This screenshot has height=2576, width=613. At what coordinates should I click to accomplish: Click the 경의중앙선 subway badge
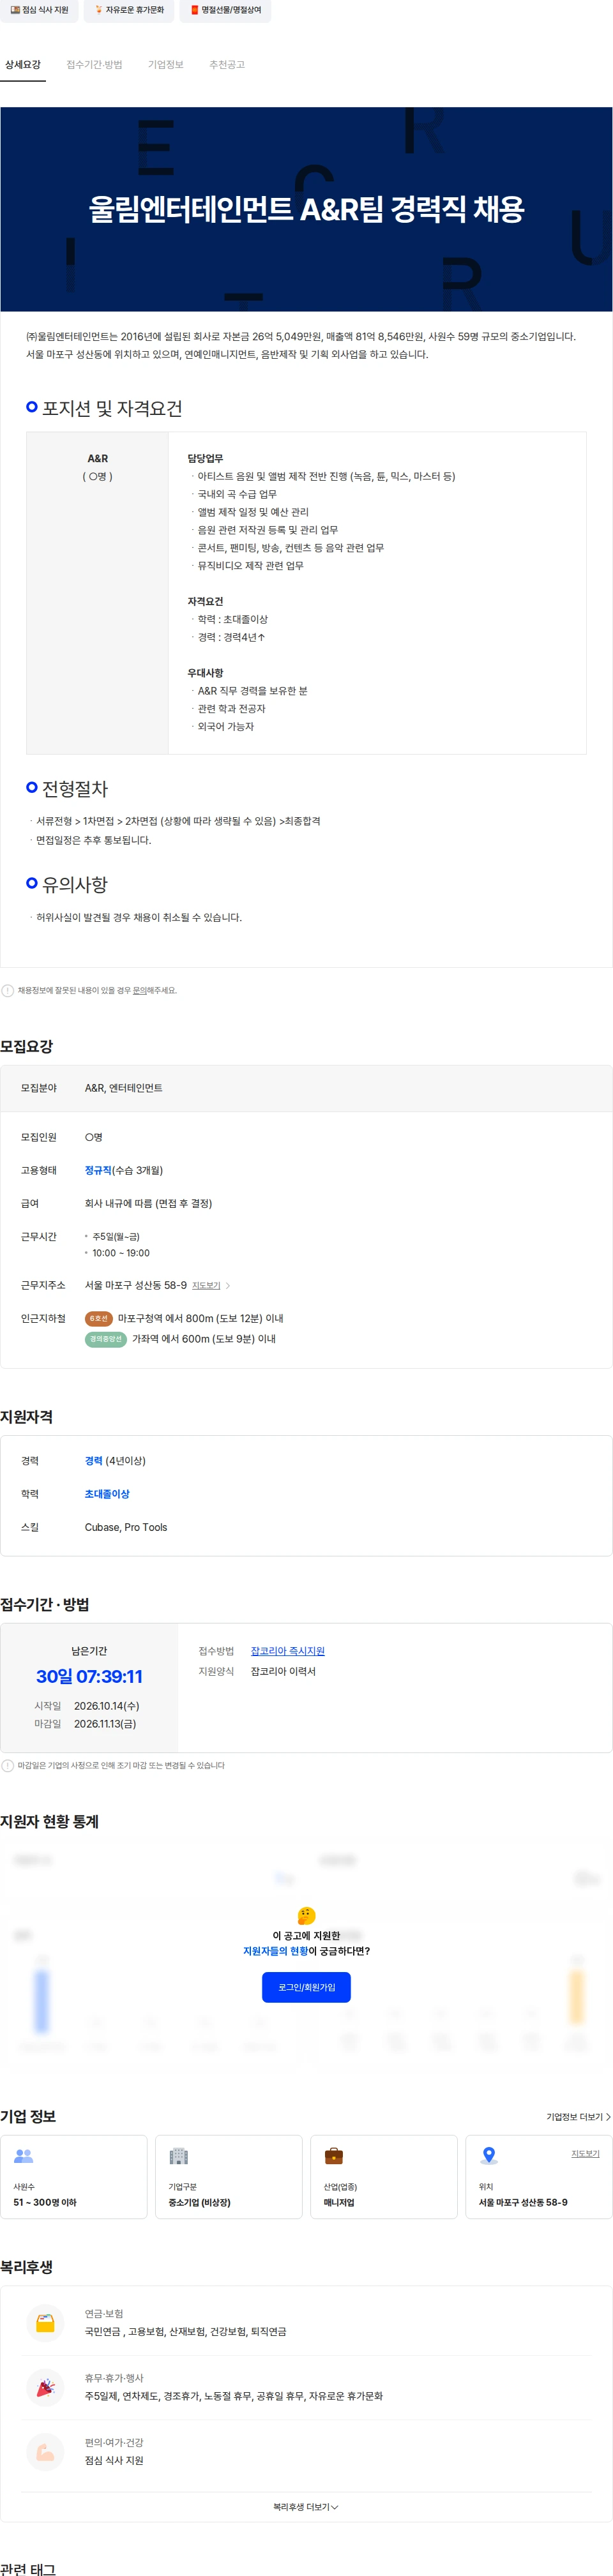point(106,1338)
